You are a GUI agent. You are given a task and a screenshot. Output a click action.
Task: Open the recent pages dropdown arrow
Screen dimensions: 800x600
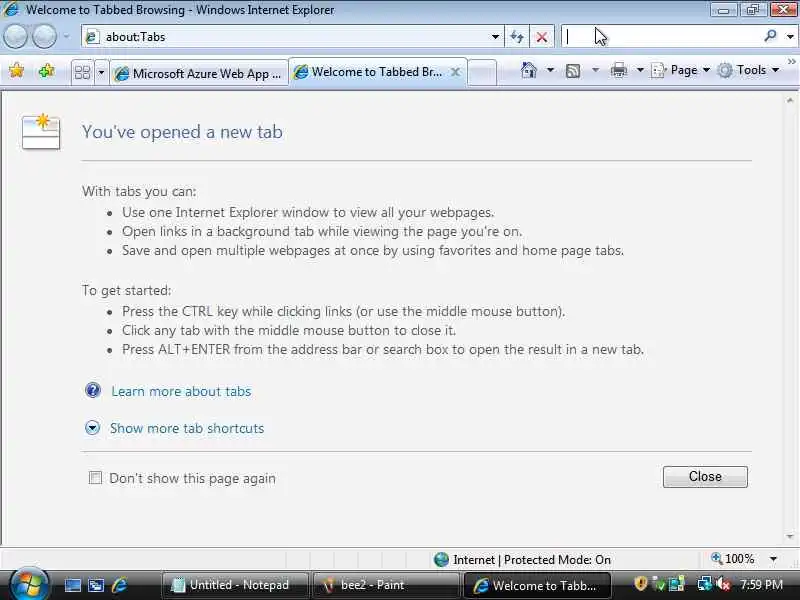click(66, 36)
